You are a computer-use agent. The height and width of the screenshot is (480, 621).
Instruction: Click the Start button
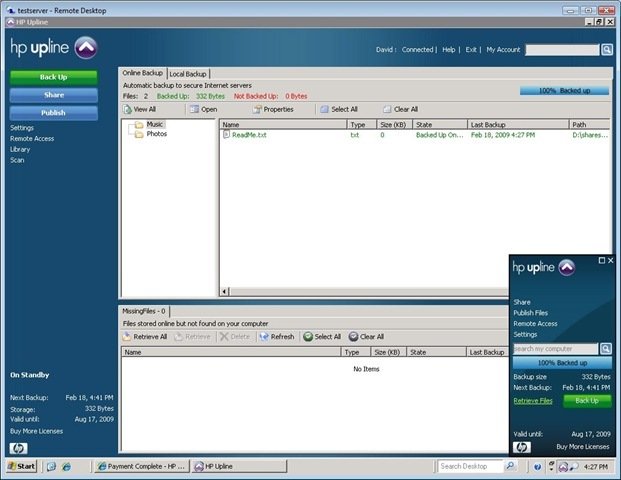coord(22,466)
